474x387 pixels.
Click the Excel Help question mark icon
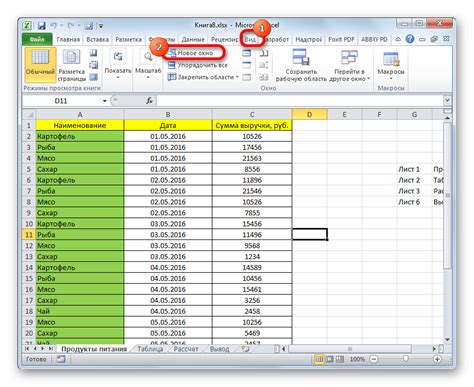pyautogui.click(x=410, y=39)
